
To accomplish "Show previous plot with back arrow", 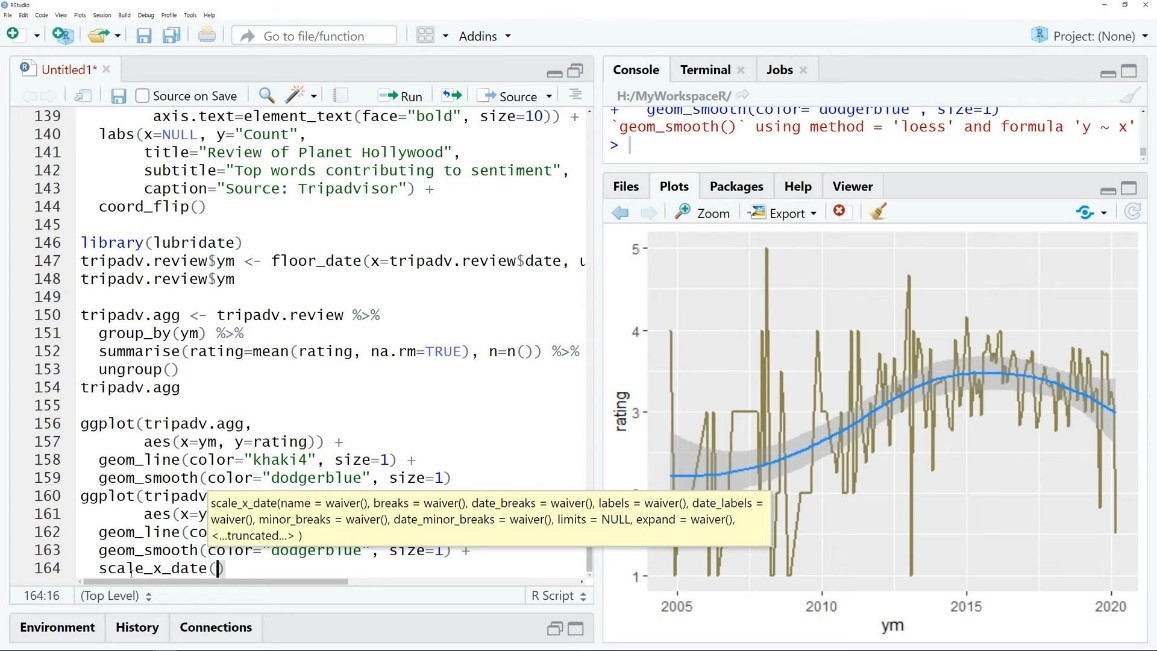I will [620, 212].
